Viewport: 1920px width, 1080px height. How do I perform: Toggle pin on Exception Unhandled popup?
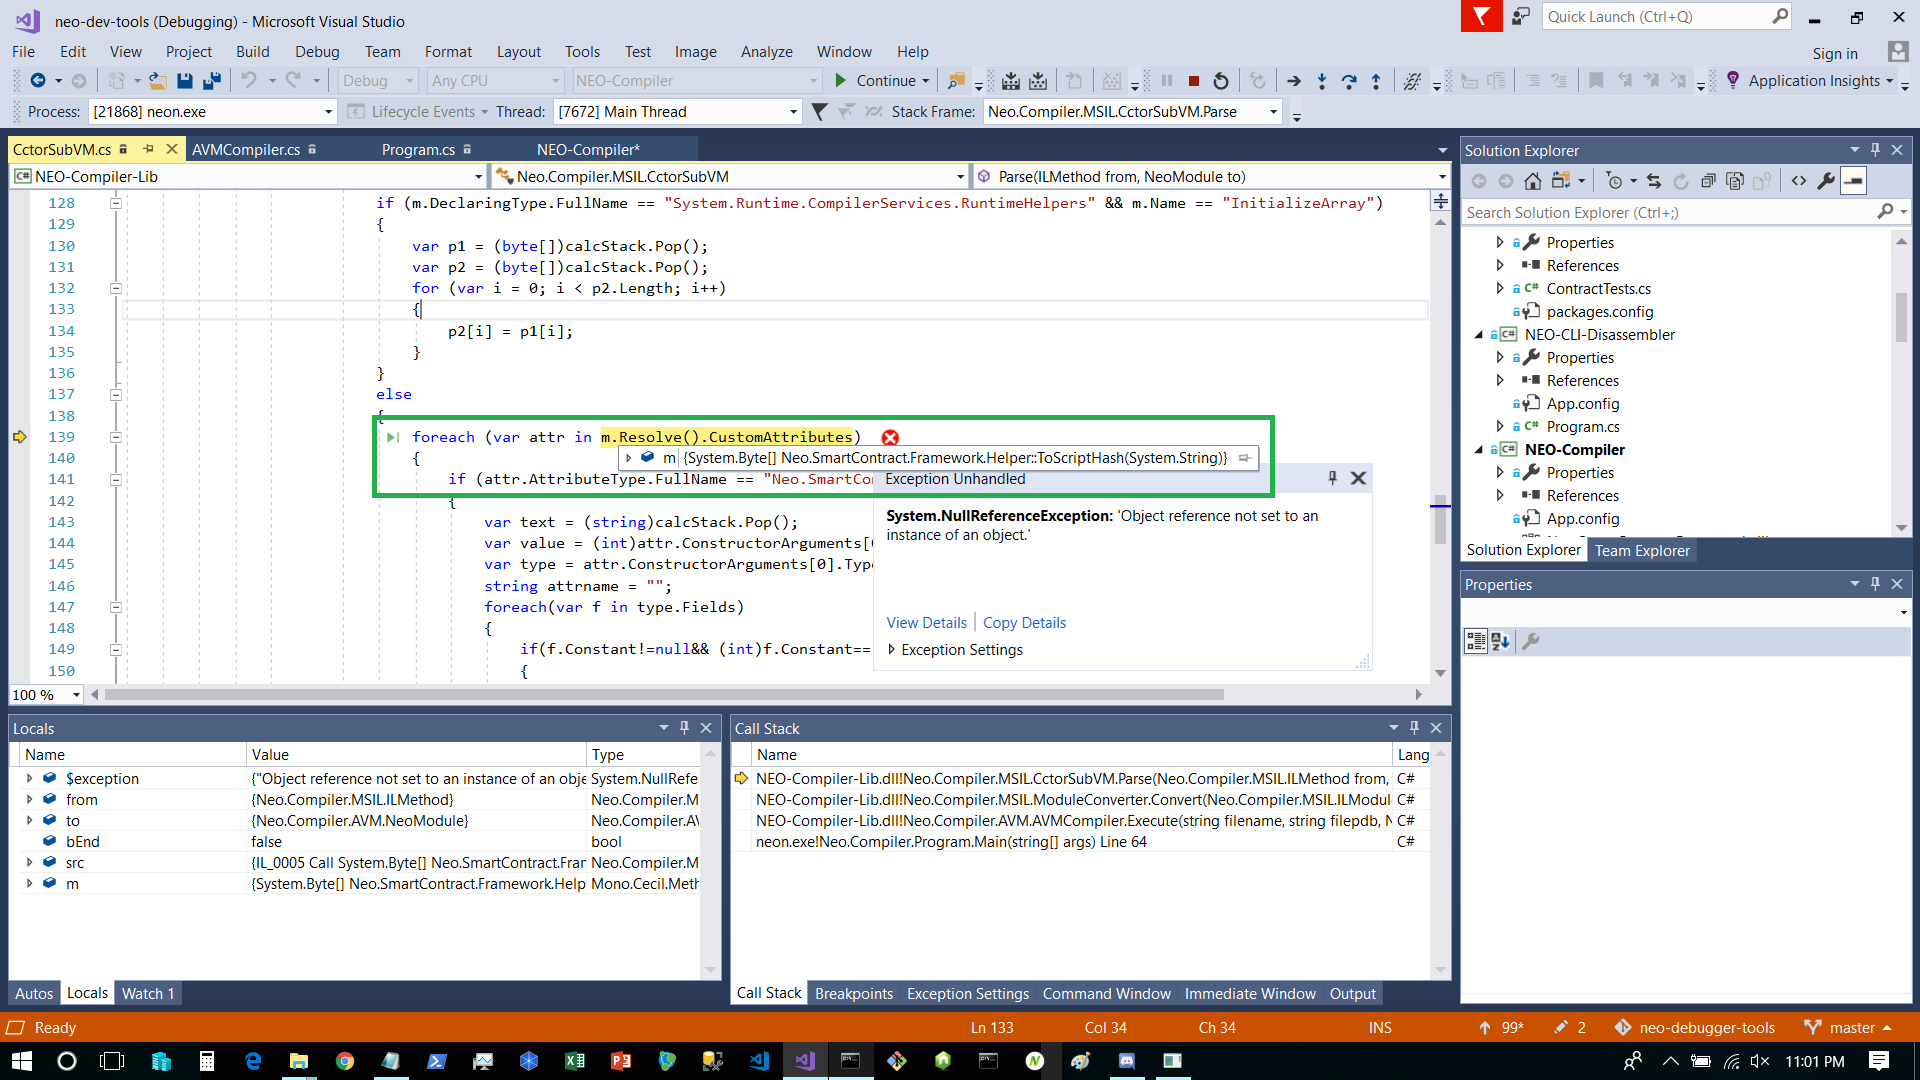1332,478
